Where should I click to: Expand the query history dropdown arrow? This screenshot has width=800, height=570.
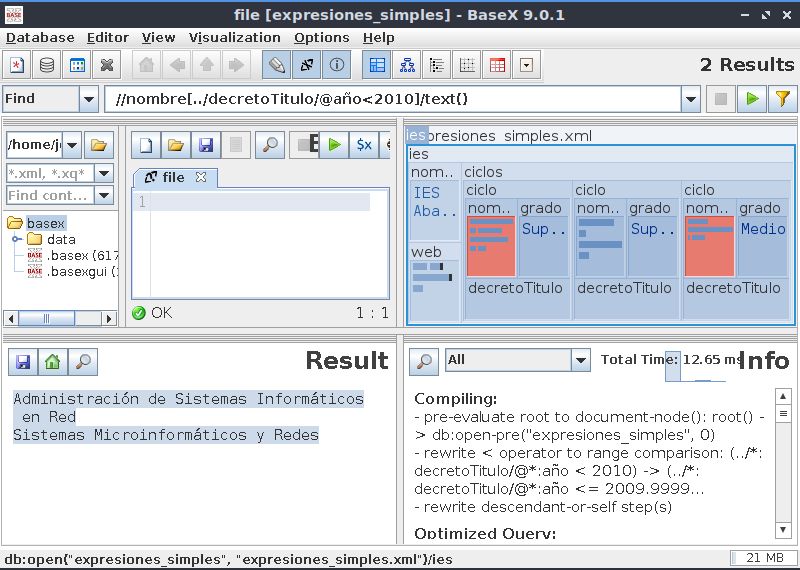pos(690,99)
